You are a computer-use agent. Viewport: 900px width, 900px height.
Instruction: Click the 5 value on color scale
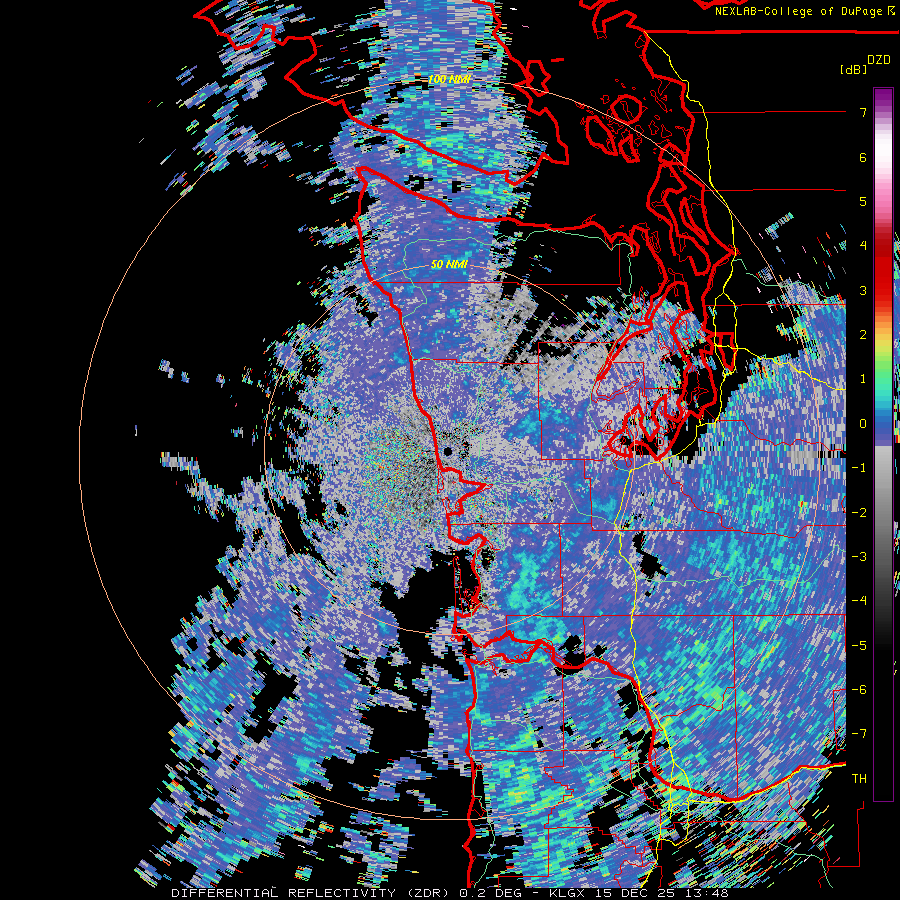coord(863,201)
